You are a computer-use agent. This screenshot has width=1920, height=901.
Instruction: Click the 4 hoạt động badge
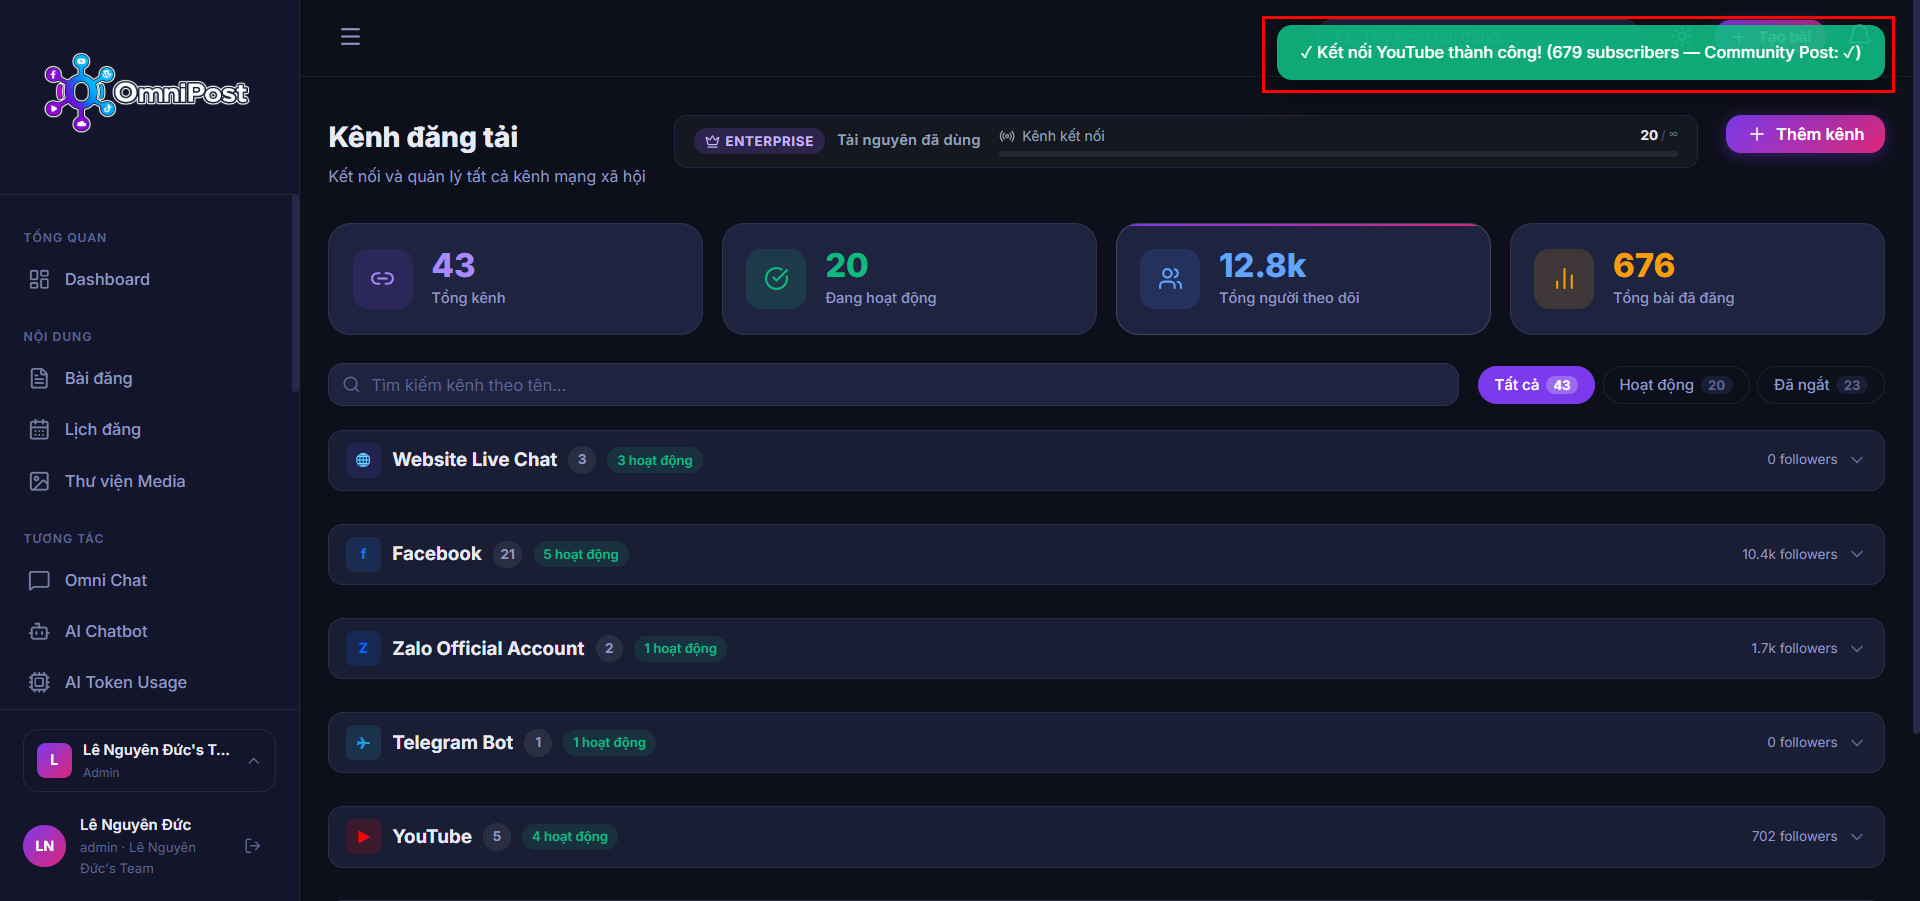pos(570,837)
